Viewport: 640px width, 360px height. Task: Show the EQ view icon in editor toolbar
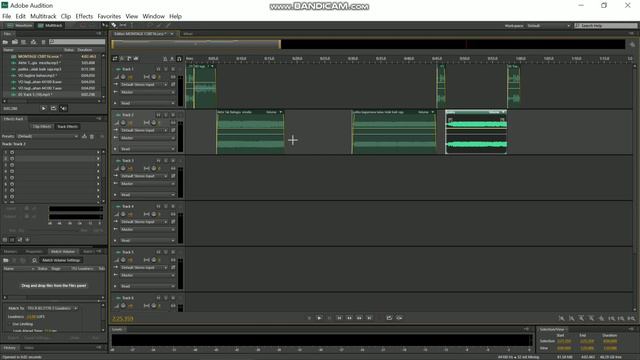click(136, 59)
